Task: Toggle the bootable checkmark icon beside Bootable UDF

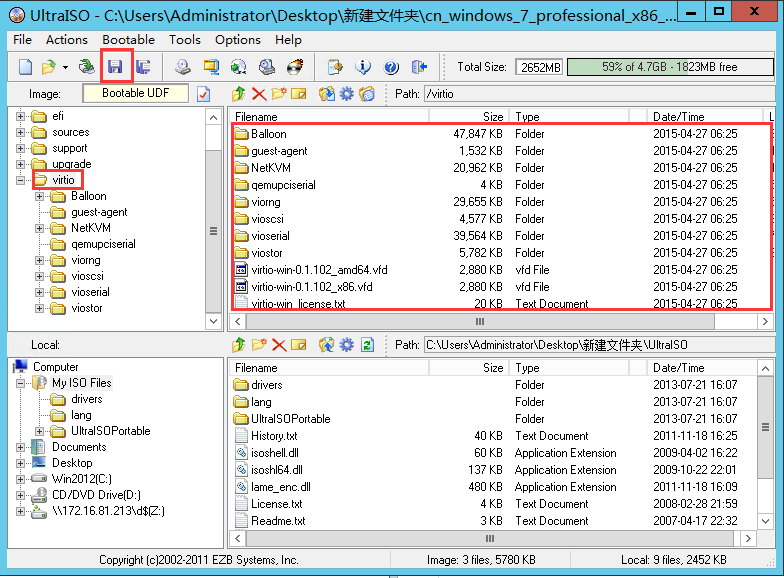Action: pyautogui.click(x=204, y=94)
